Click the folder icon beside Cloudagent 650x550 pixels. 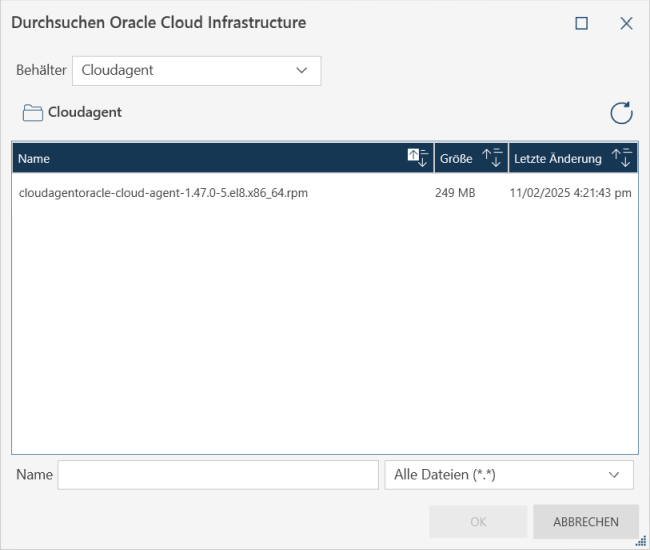(32, 113)
